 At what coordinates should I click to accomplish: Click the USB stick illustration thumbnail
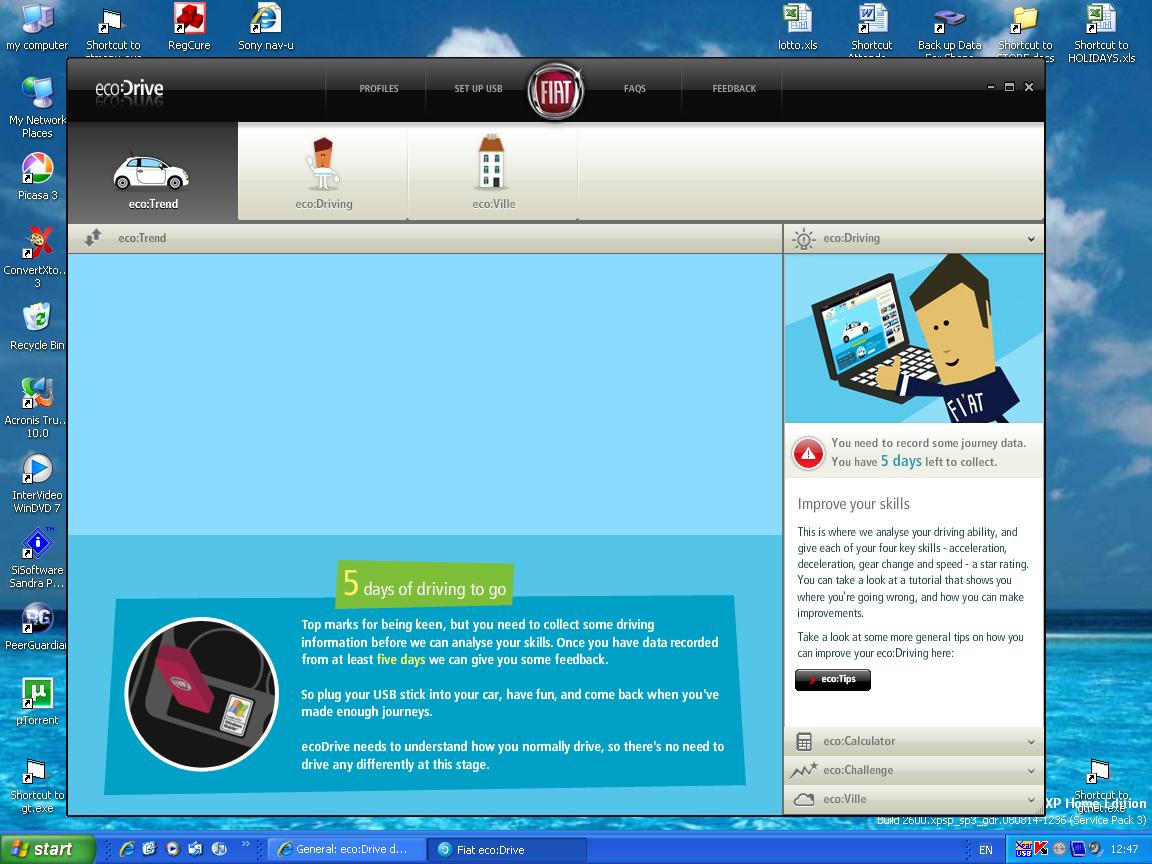click(x=201, y=694)
